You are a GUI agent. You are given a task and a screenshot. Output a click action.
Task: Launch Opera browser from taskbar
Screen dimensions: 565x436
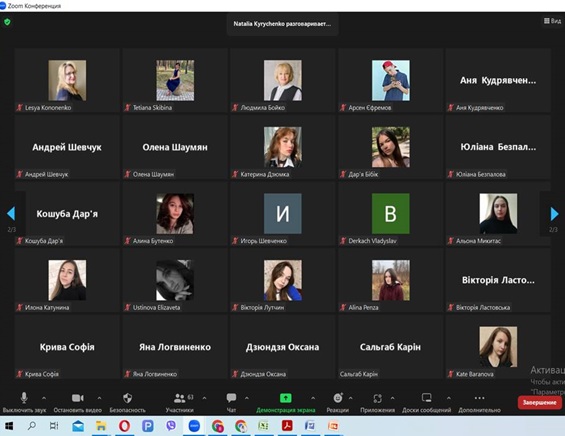coord(124,426)
